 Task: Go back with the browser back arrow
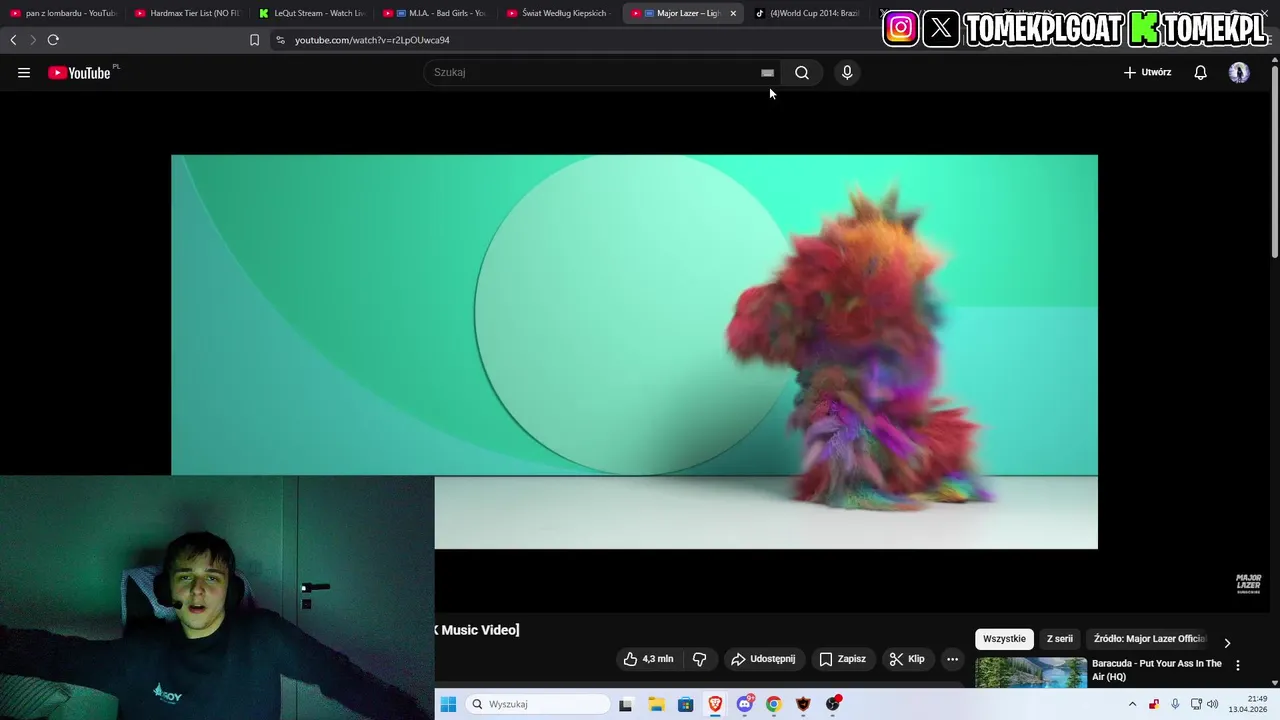[x=13, y=40]
